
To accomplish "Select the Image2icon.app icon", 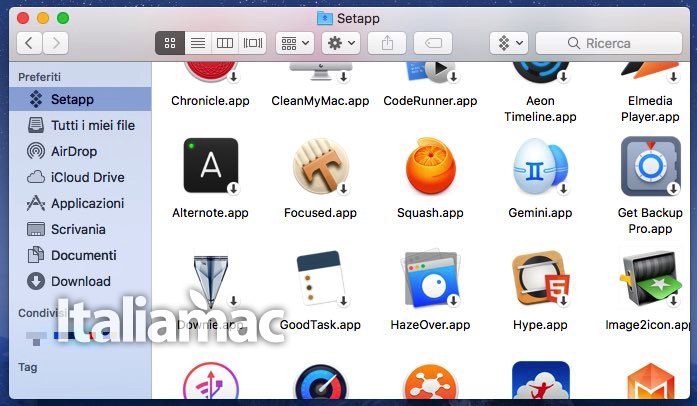I will (x=650, y=278).
